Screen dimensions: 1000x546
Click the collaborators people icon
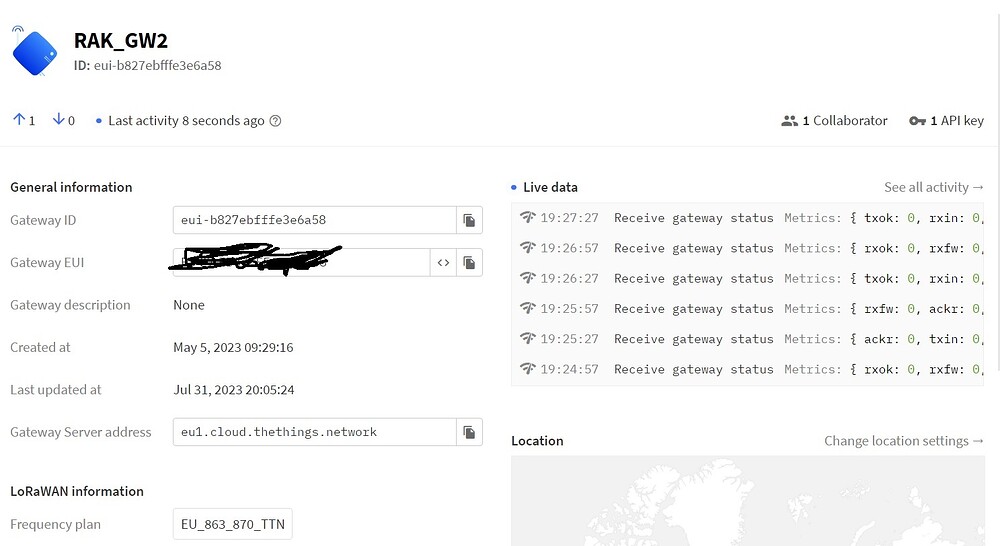tap(790, 121)
